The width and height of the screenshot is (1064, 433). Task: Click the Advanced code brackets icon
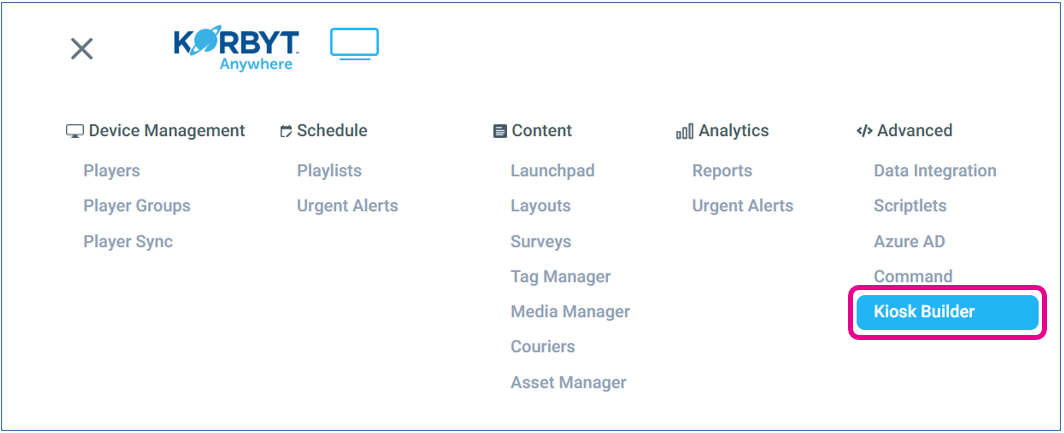864,131
